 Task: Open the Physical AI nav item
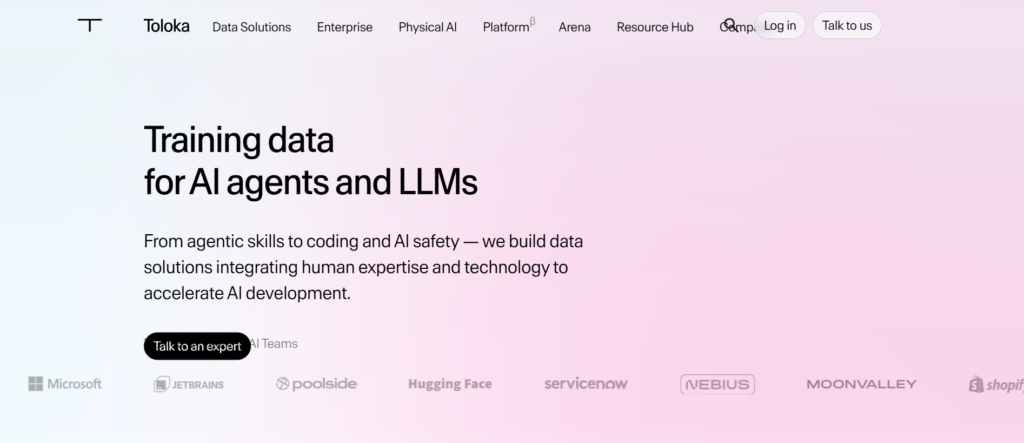(428, 27)
